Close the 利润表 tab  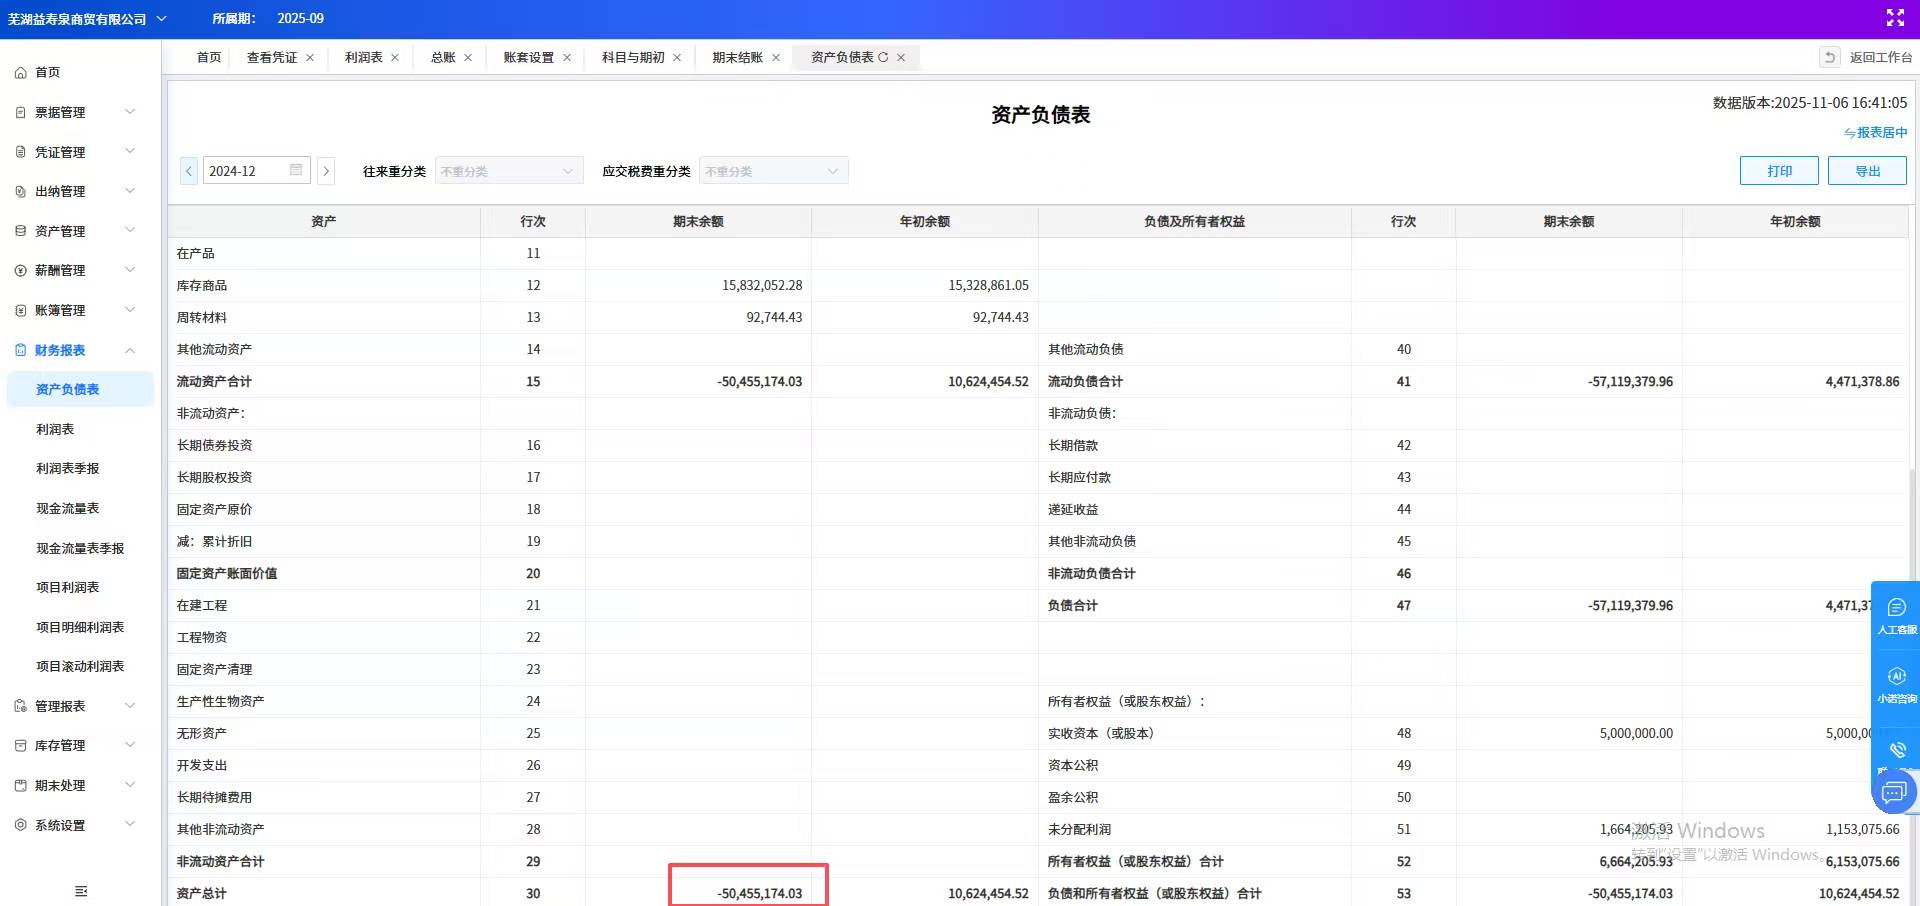[x=395, y=58]
